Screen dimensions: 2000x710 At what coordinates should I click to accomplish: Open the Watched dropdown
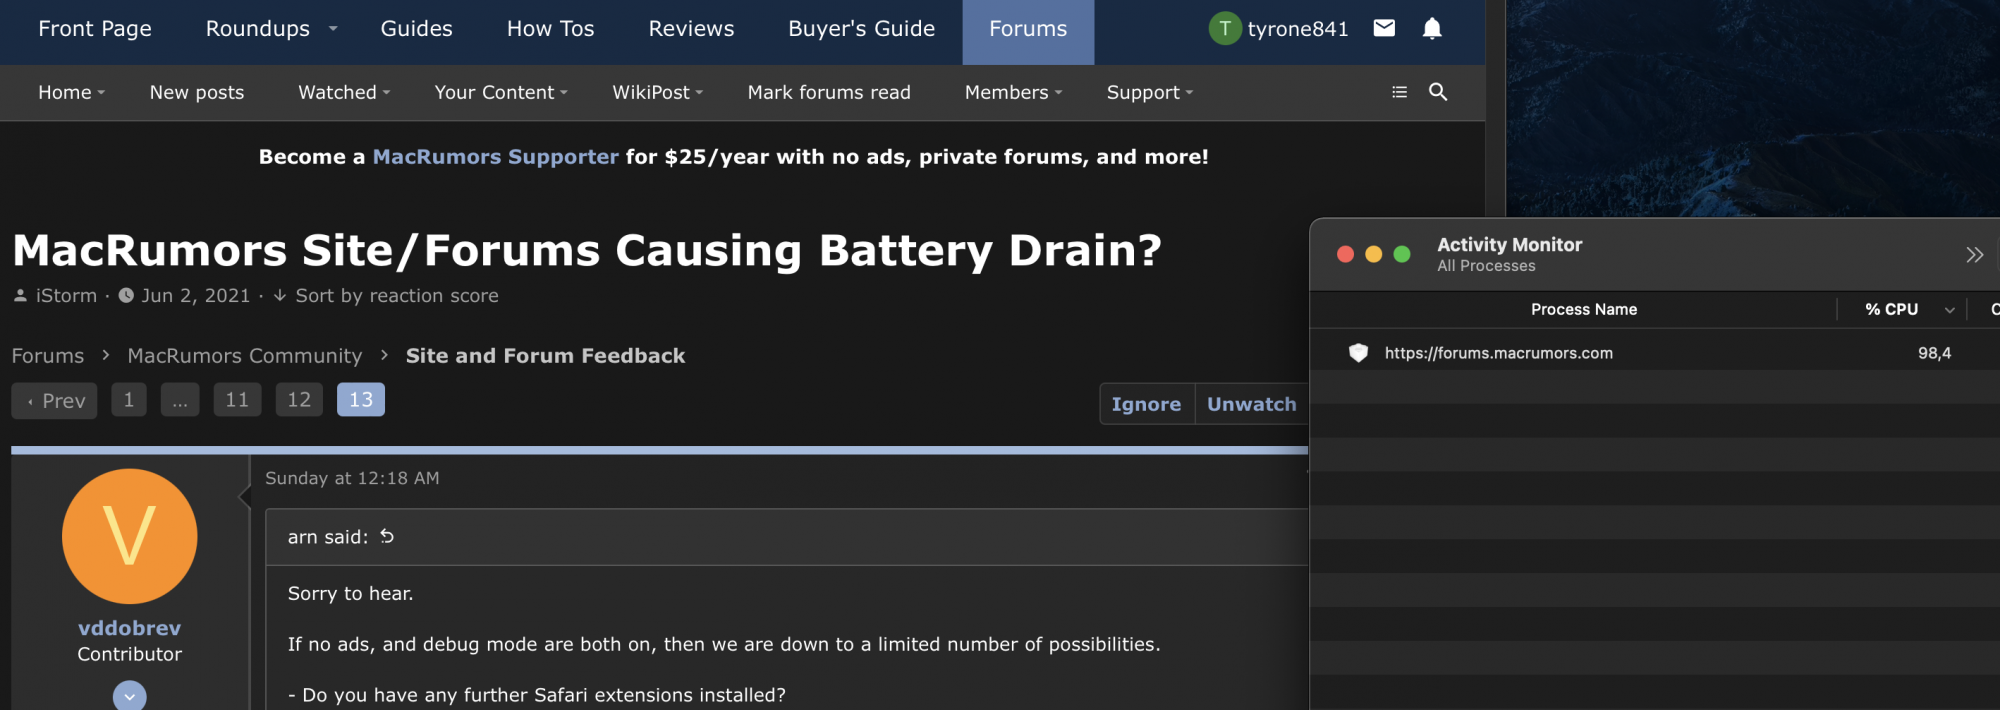[x=344, y=92]
